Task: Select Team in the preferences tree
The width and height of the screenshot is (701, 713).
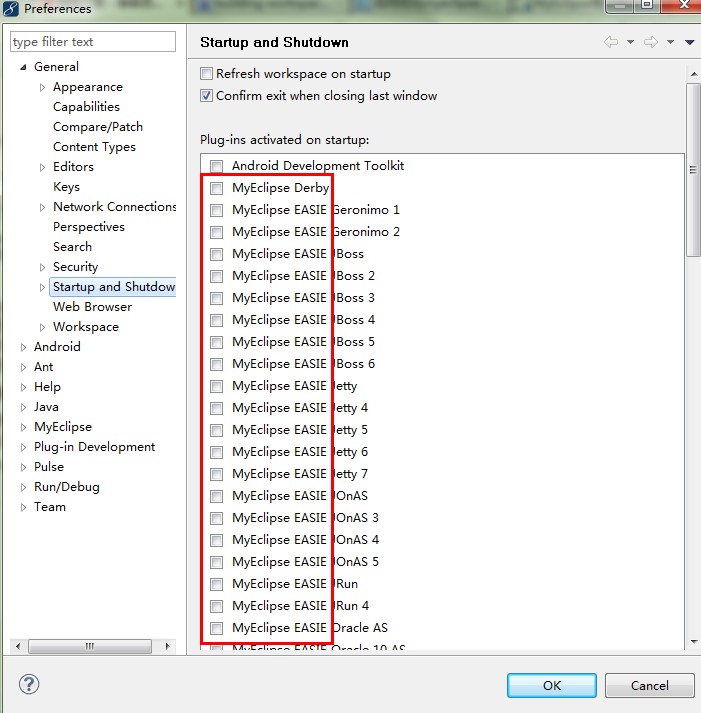Action: [x=50, y=507]
